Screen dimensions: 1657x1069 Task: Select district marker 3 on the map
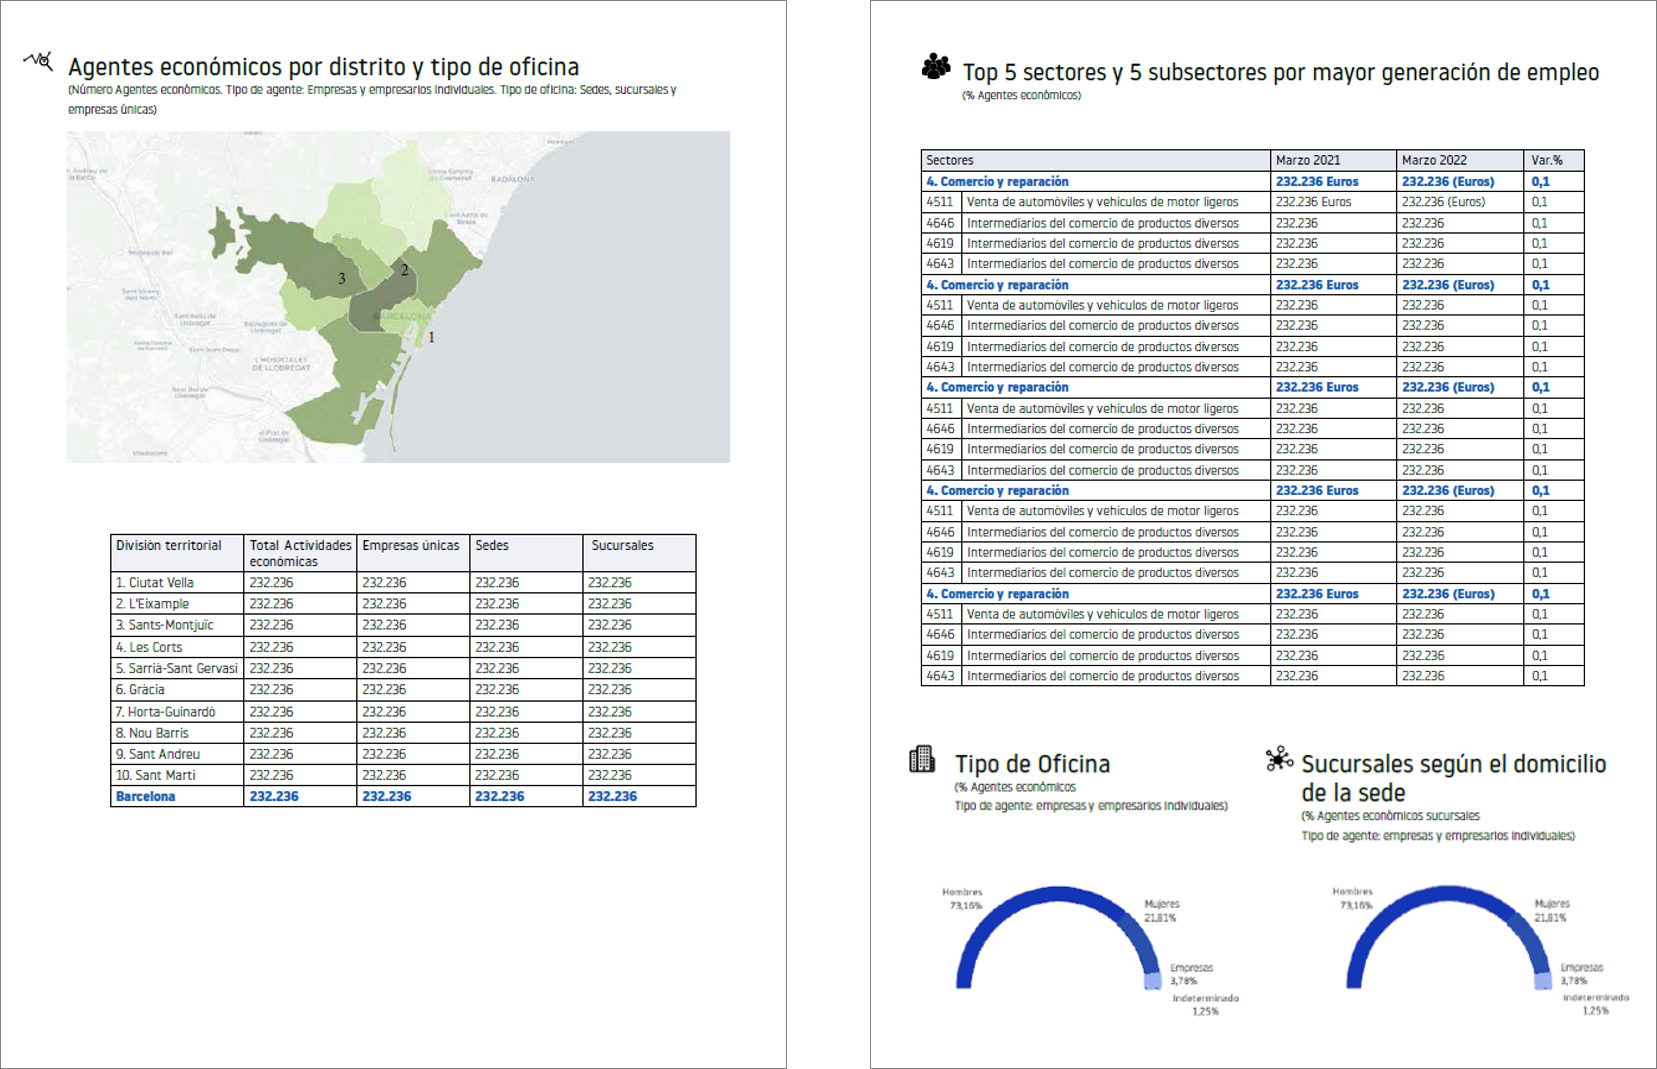(341, 279)
